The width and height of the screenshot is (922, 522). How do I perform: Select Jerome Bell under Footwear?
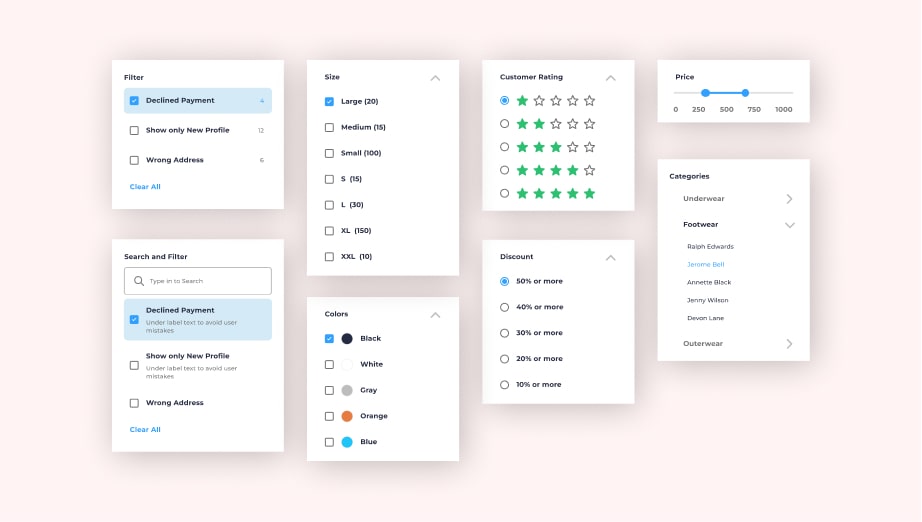point(706,265)
